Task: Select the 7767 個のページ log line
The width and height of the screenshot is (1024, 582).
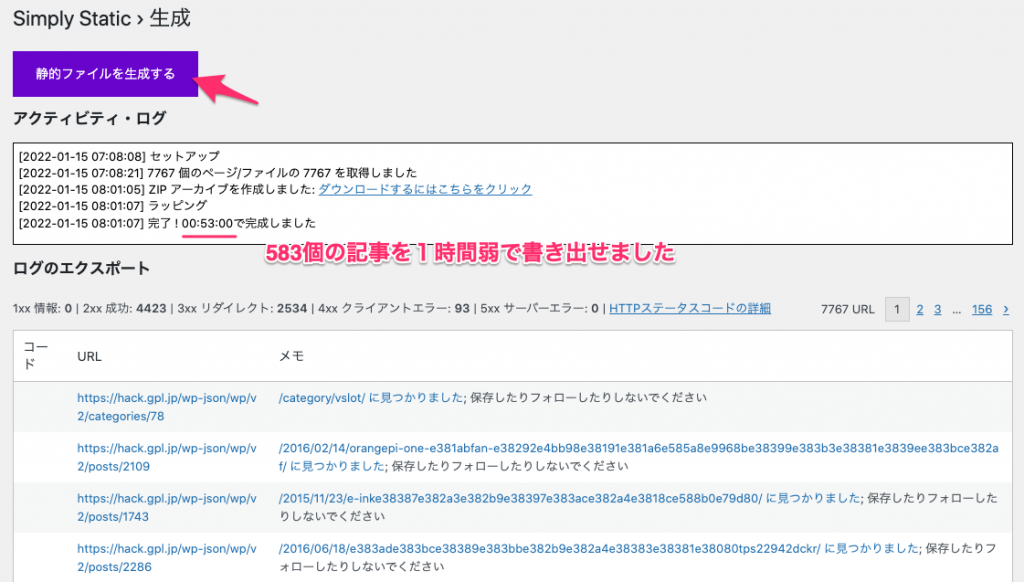Action: tap(217, 173)
